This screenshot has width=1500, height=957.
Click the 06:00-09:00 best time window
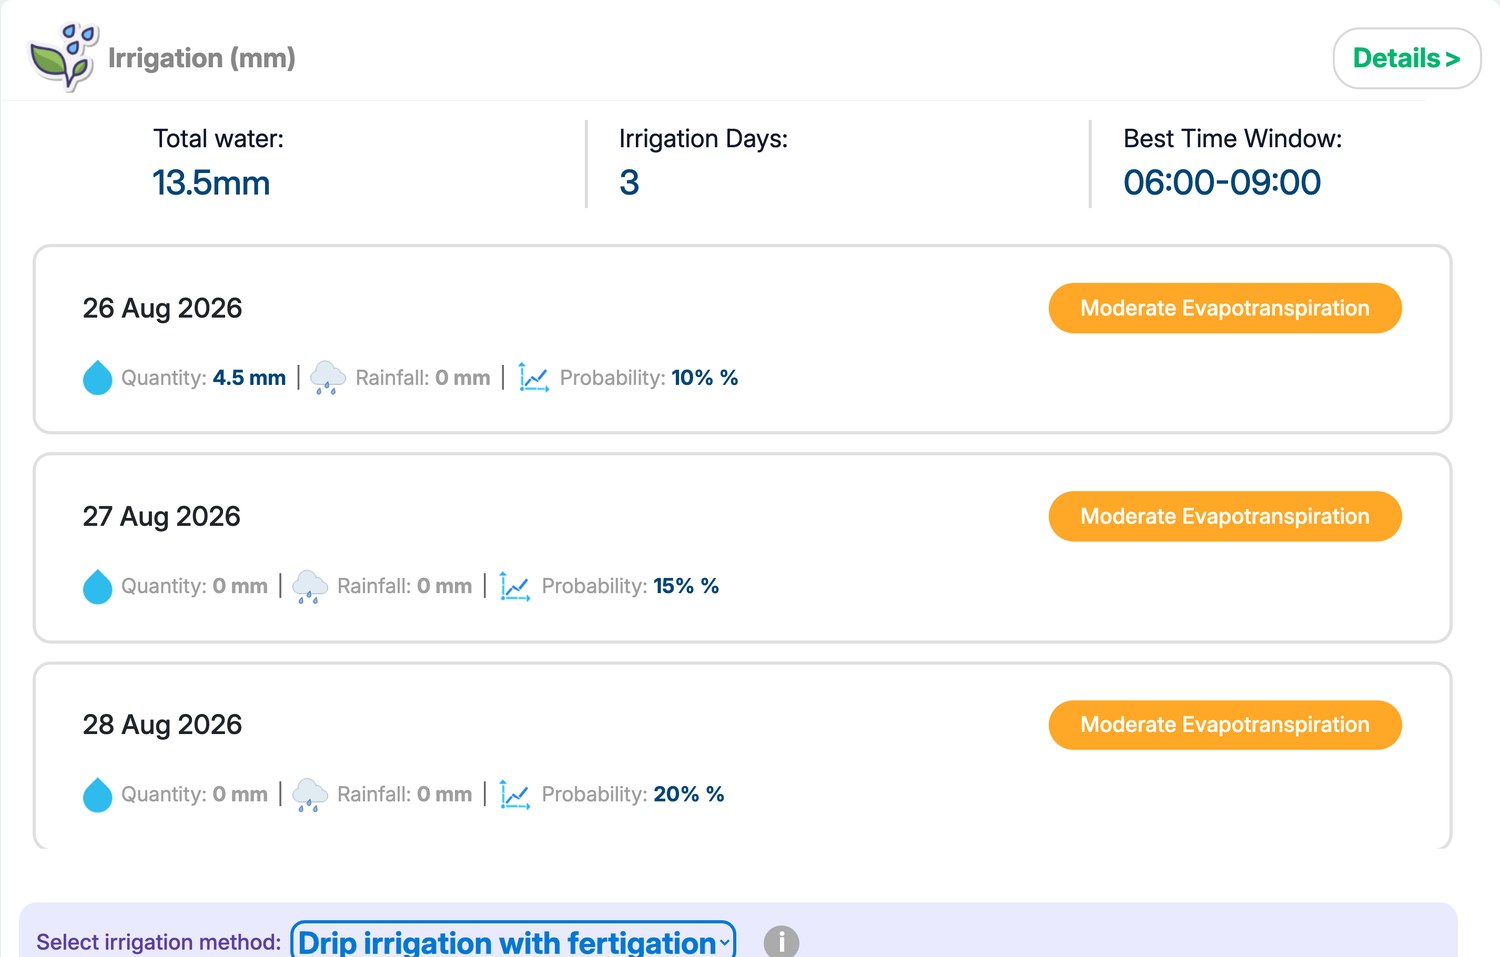[x=1222, y=183]
